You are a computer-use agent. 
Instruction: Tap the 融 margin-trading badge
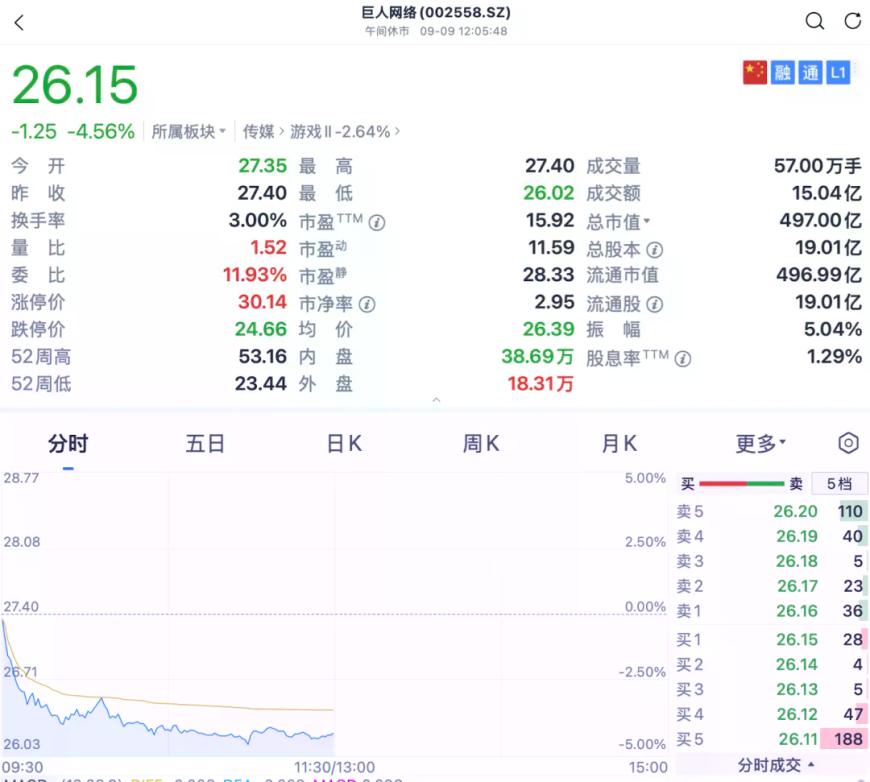coord(782,73)
